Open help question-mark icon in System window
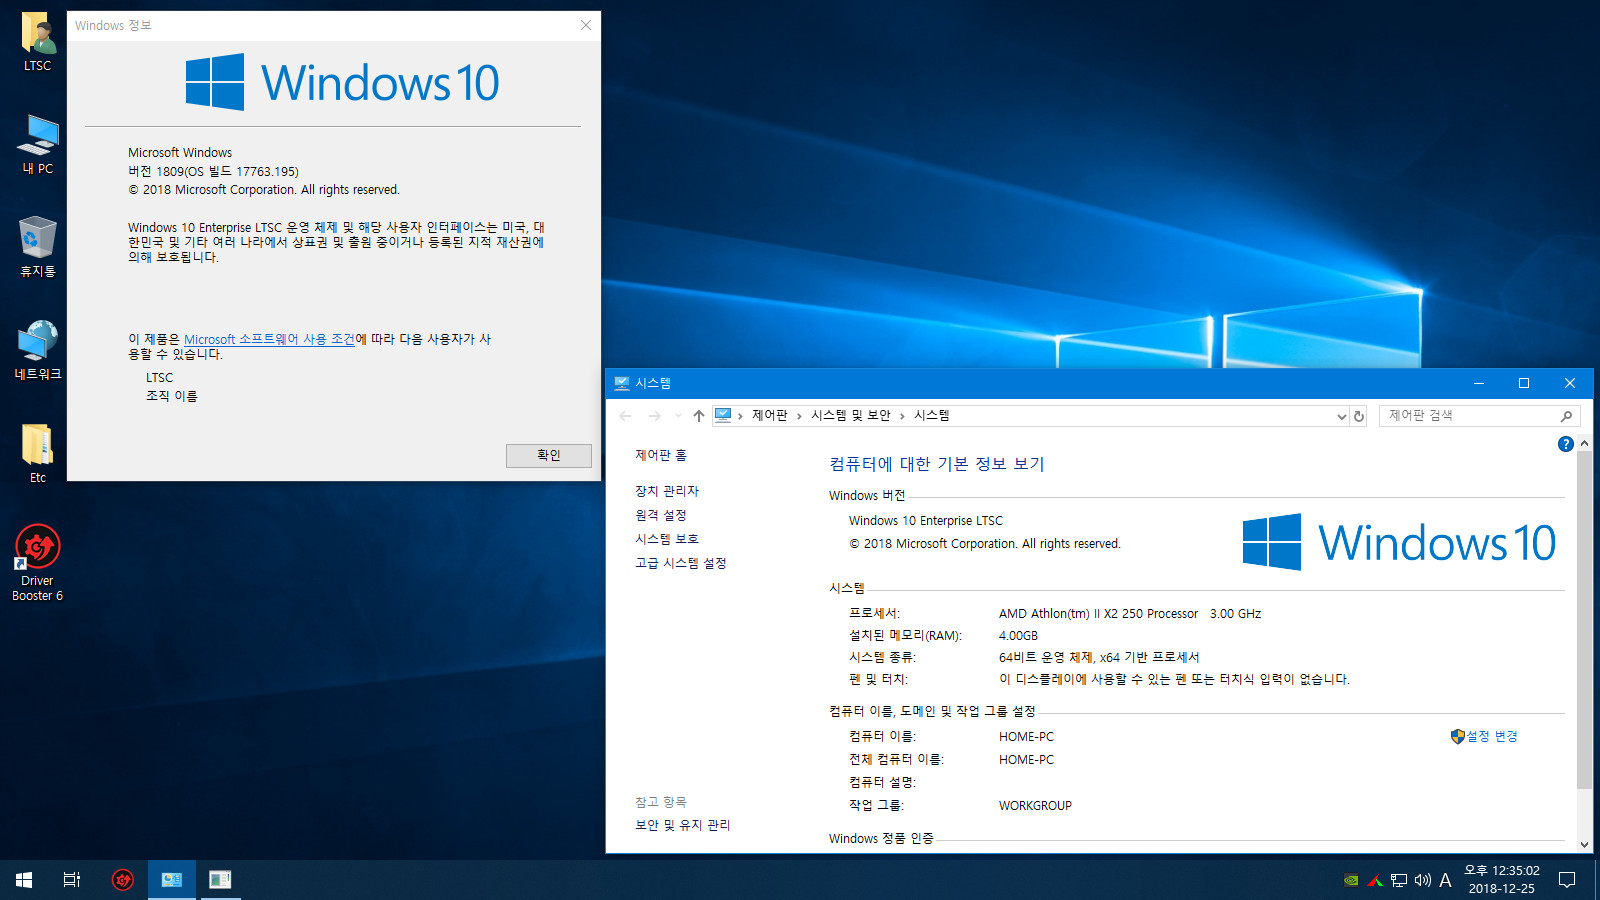 point(1566,444)
